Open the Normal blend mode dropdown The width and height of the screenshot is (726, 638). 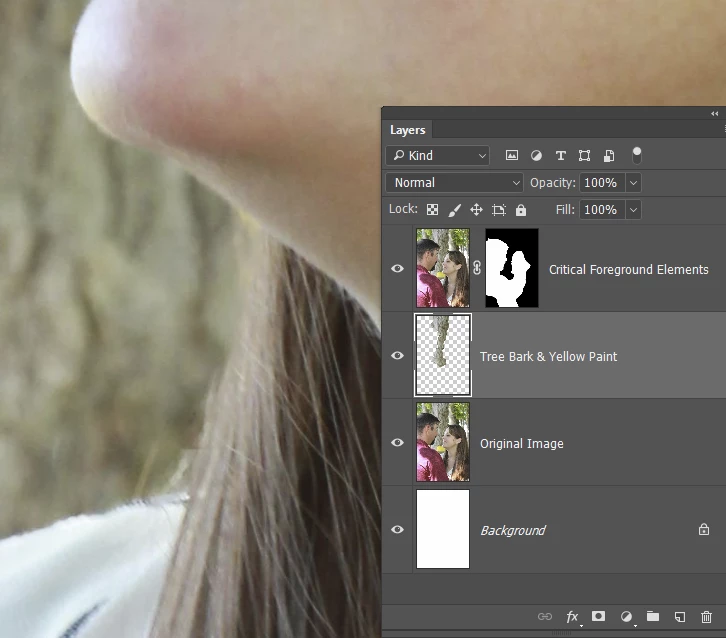click(454, 183)
